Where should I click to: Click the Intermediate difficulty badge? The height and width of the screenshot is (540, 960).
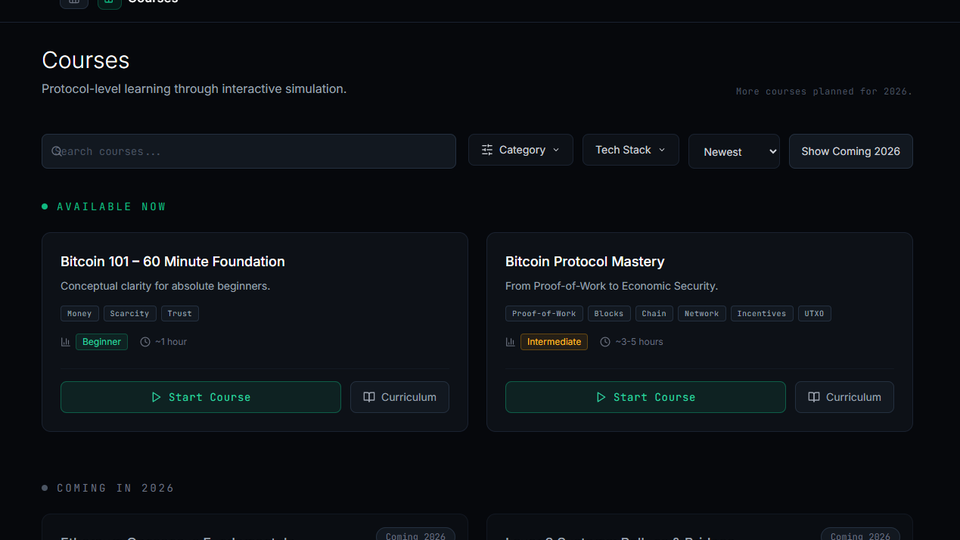click(x=554, y=342)
